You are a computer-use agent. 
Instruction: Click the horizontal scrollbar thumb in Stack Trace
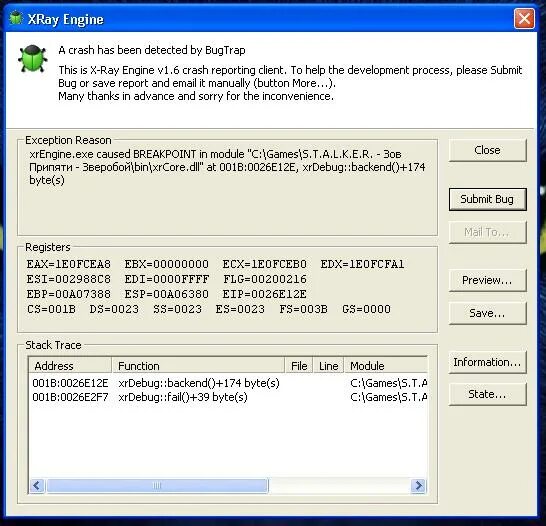point(157,485)
